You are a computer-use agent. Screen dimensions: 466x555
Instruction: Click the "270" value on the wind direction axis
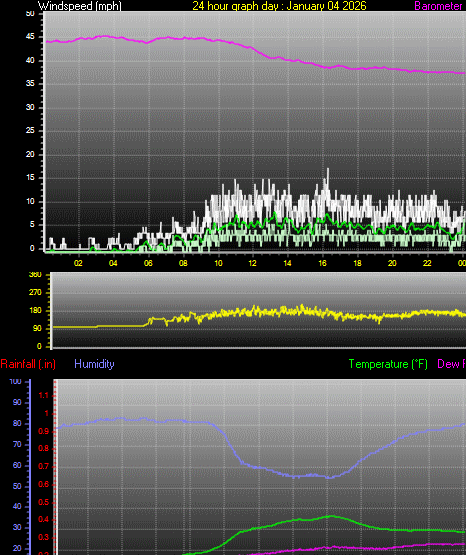tap(35, 293)
